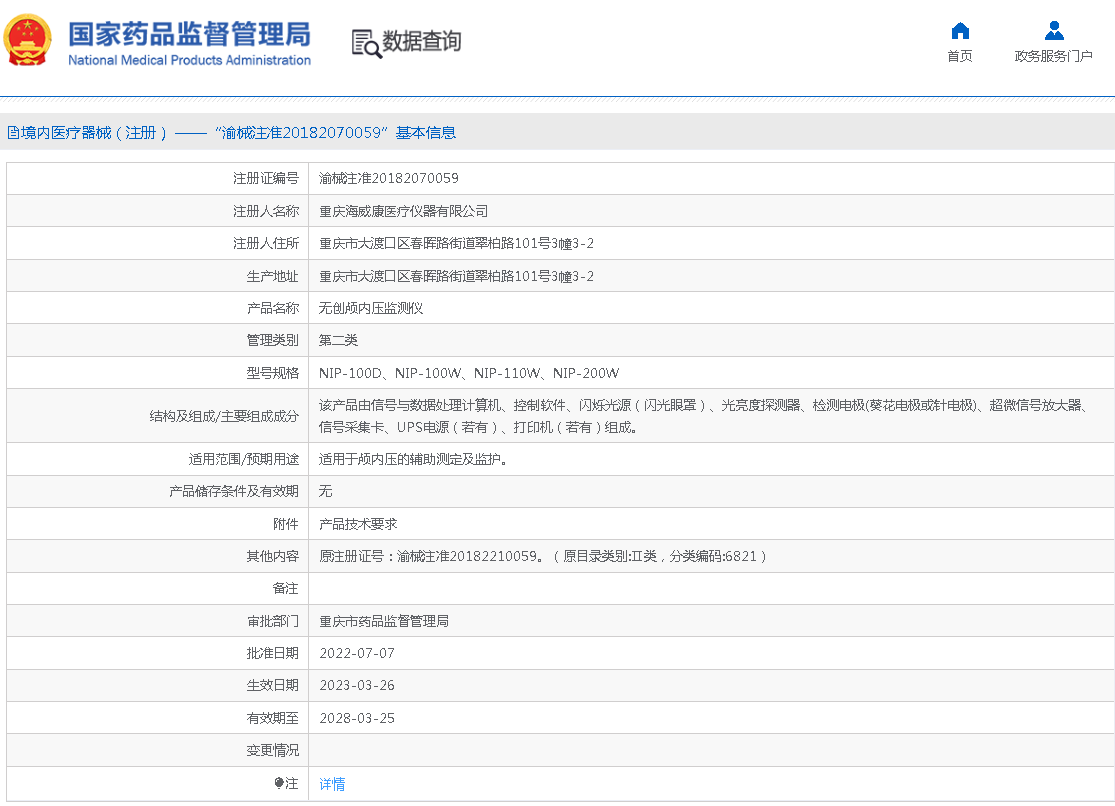Viewport: 1115px width, 806px height.
Task: Select registration number value 渝械注准20182070059
Action: pos(389,179)
